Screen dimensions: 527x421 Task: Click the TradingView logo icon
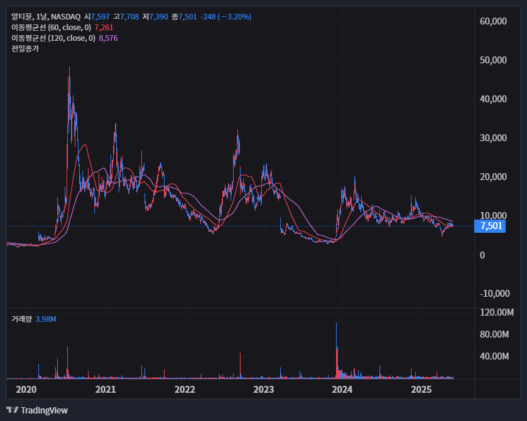click(x=12, y=410)
